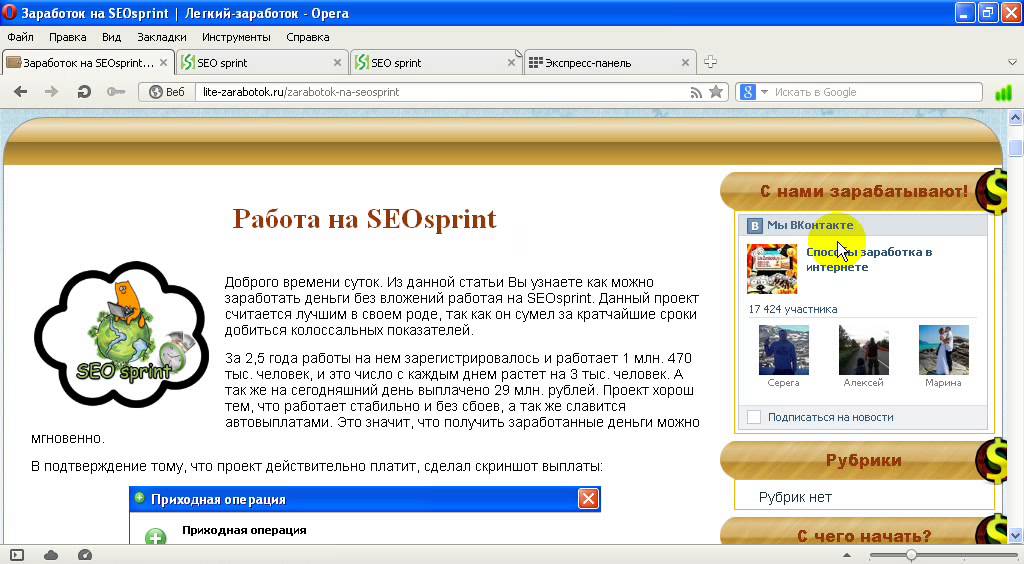Open the Мы ВКонтакте link
Screen dimensions: 1024x564
coord(810,225)
